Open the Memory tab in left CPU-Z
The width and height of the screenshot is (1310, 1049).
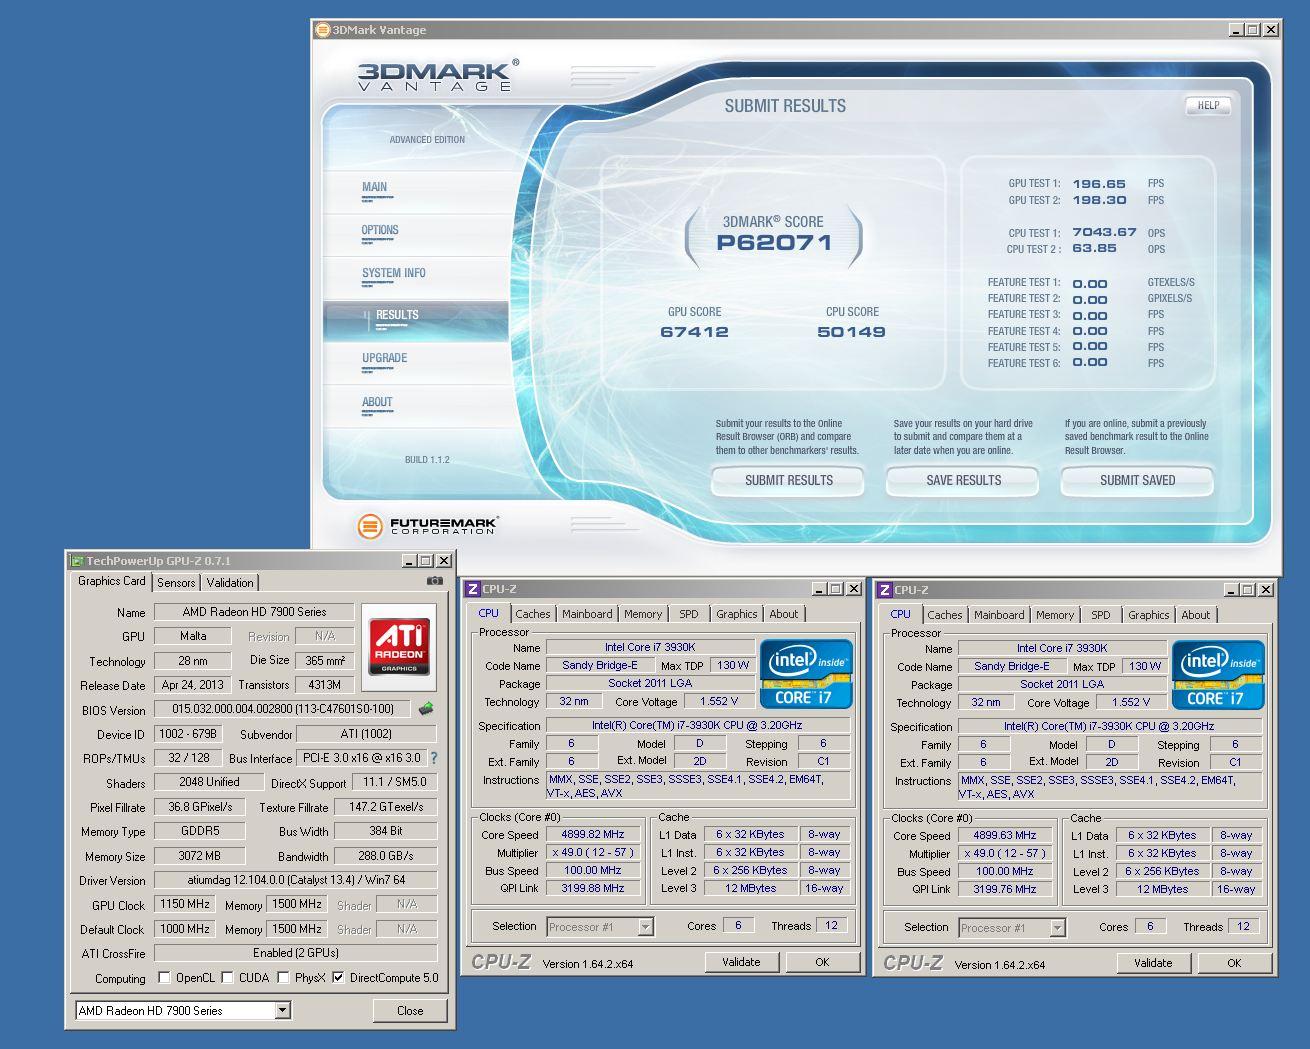point(643,614)
